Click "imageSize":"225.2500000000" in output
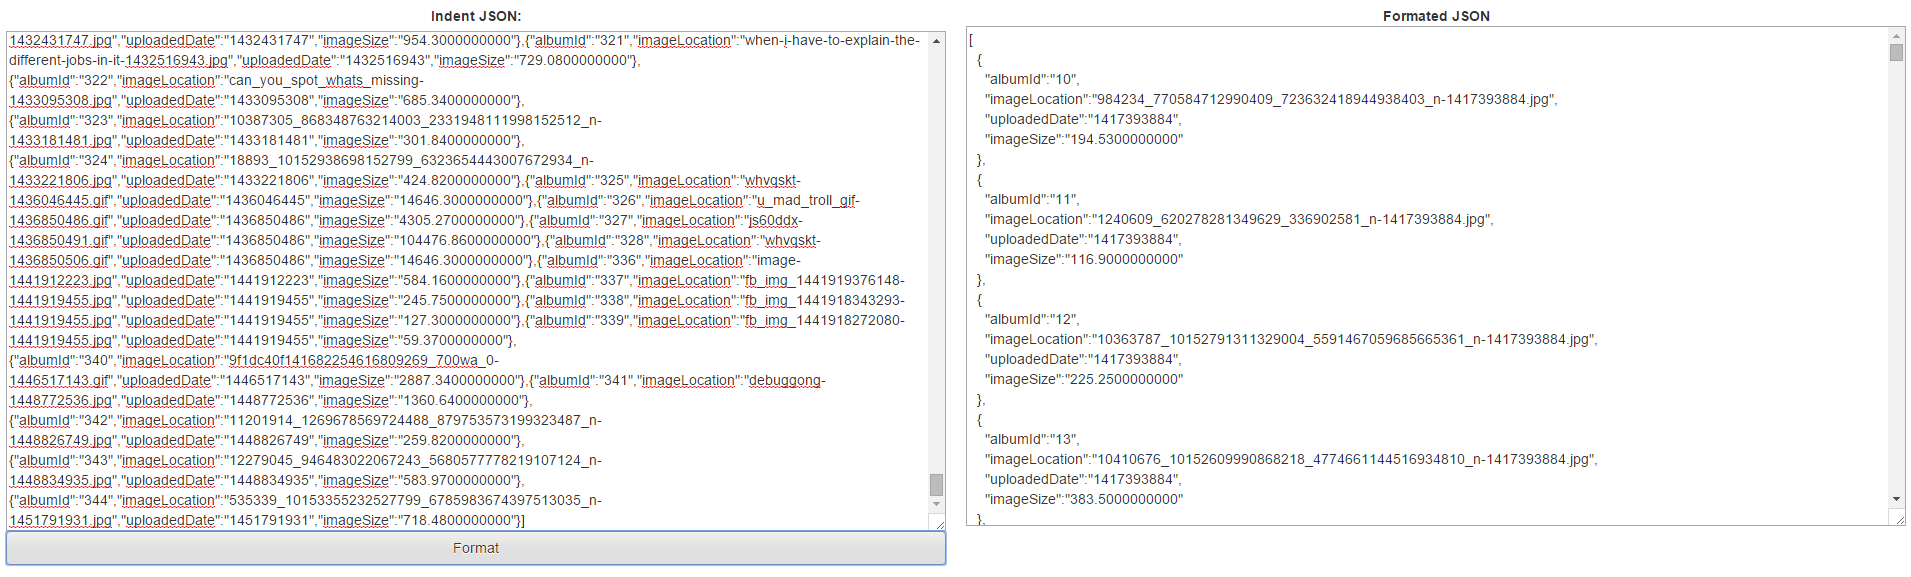Screen dimensions: 1911x577 1084,379
